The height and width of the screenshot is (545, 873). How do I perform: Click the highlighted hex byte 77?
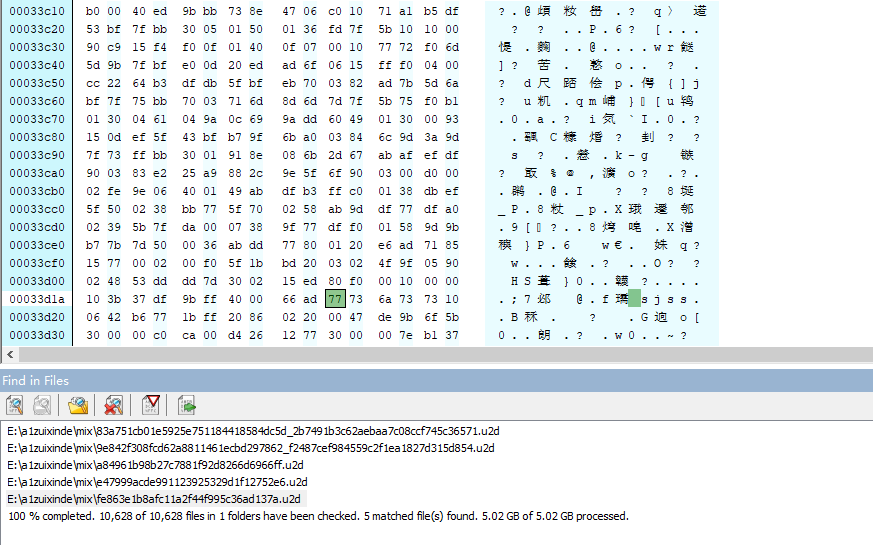336,298
